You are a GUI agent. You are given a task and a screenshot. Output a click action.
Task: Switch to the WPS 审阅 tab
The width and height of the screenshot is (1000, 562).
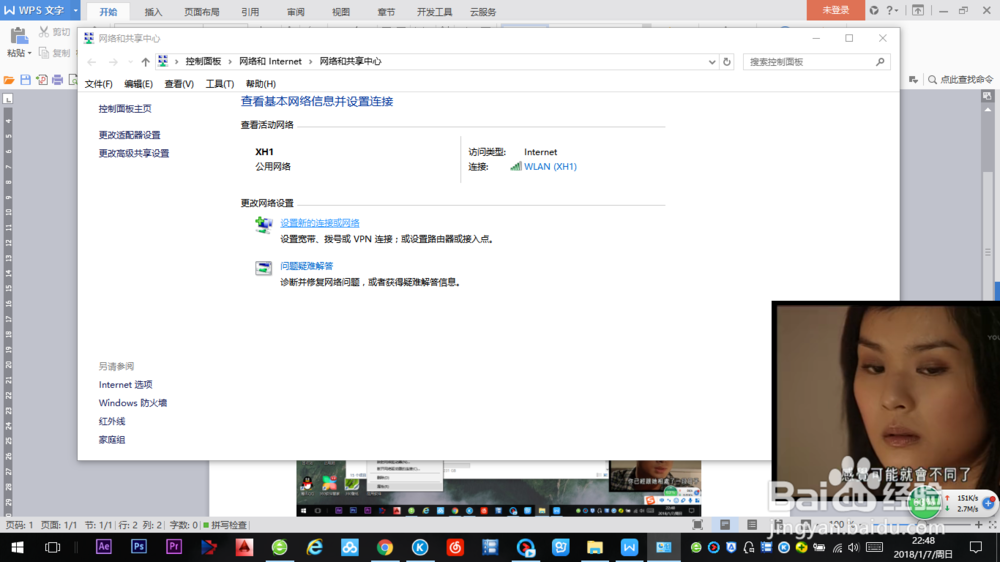(x=295, y=11)
